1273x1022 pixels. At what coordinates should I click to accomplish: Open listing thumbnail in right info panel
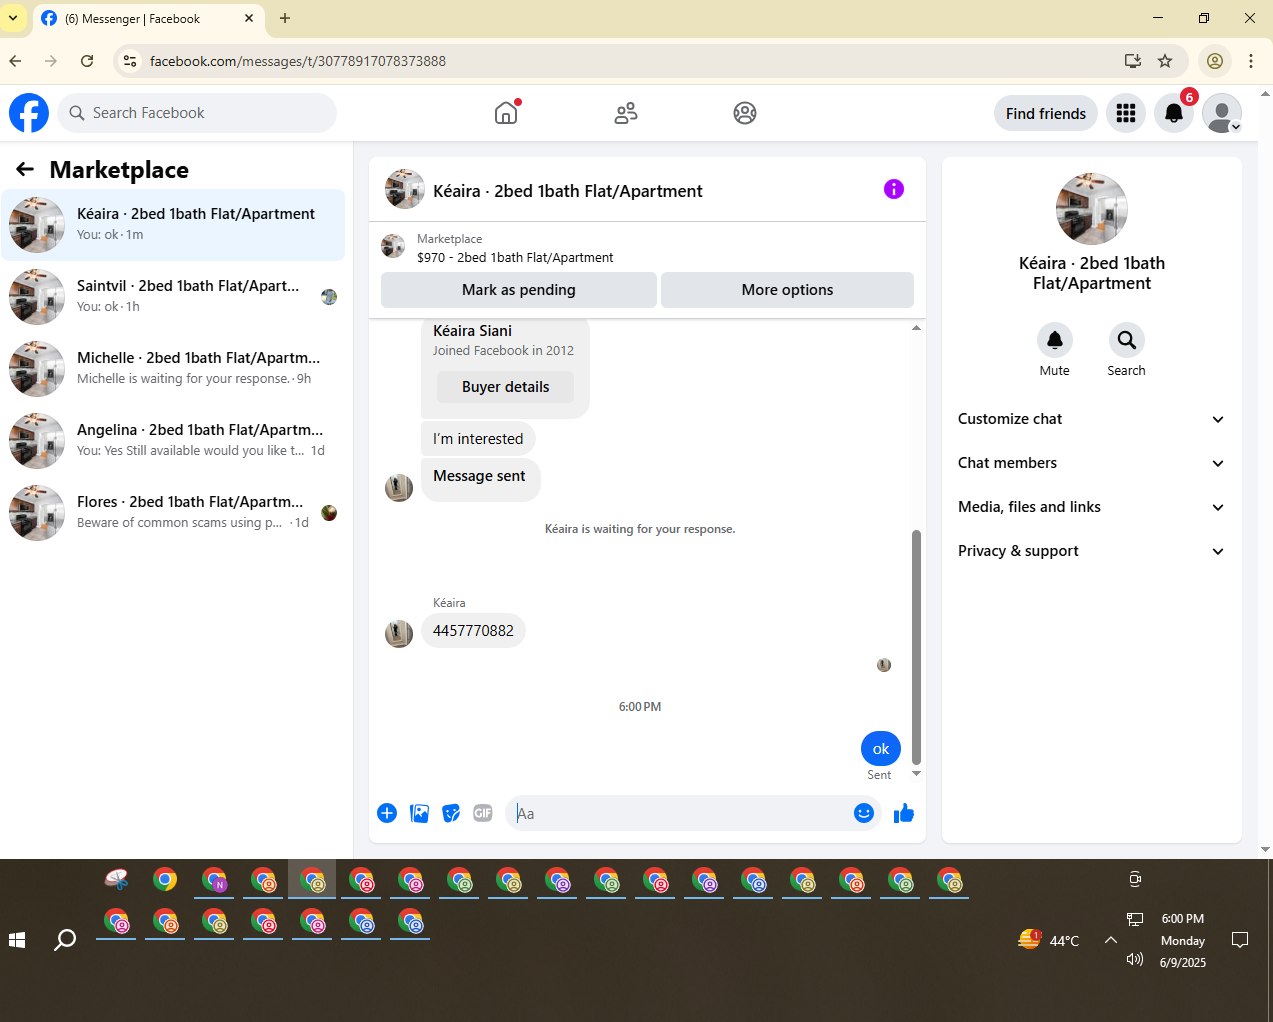pyautogui.click(x=1092, y=209)
